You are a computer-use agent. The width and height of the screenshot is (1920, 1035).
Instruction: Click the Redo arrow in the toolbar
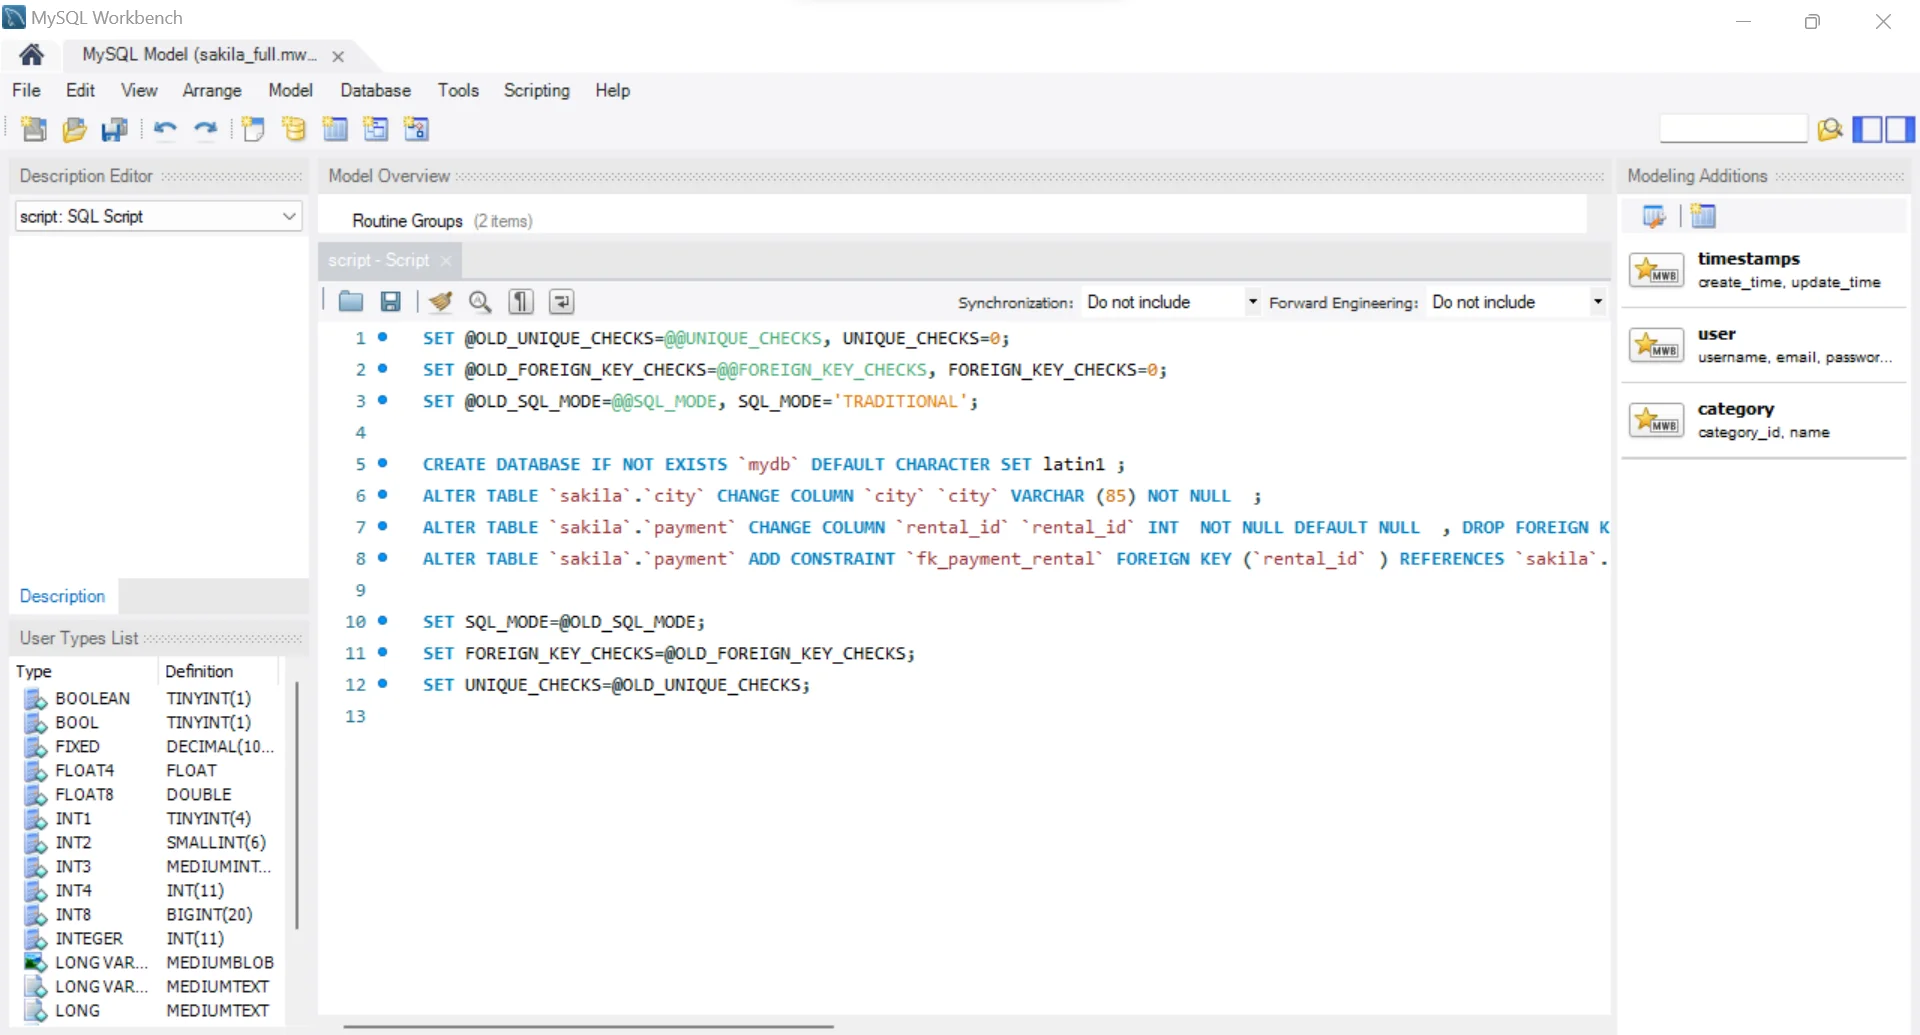click(206, 129)
